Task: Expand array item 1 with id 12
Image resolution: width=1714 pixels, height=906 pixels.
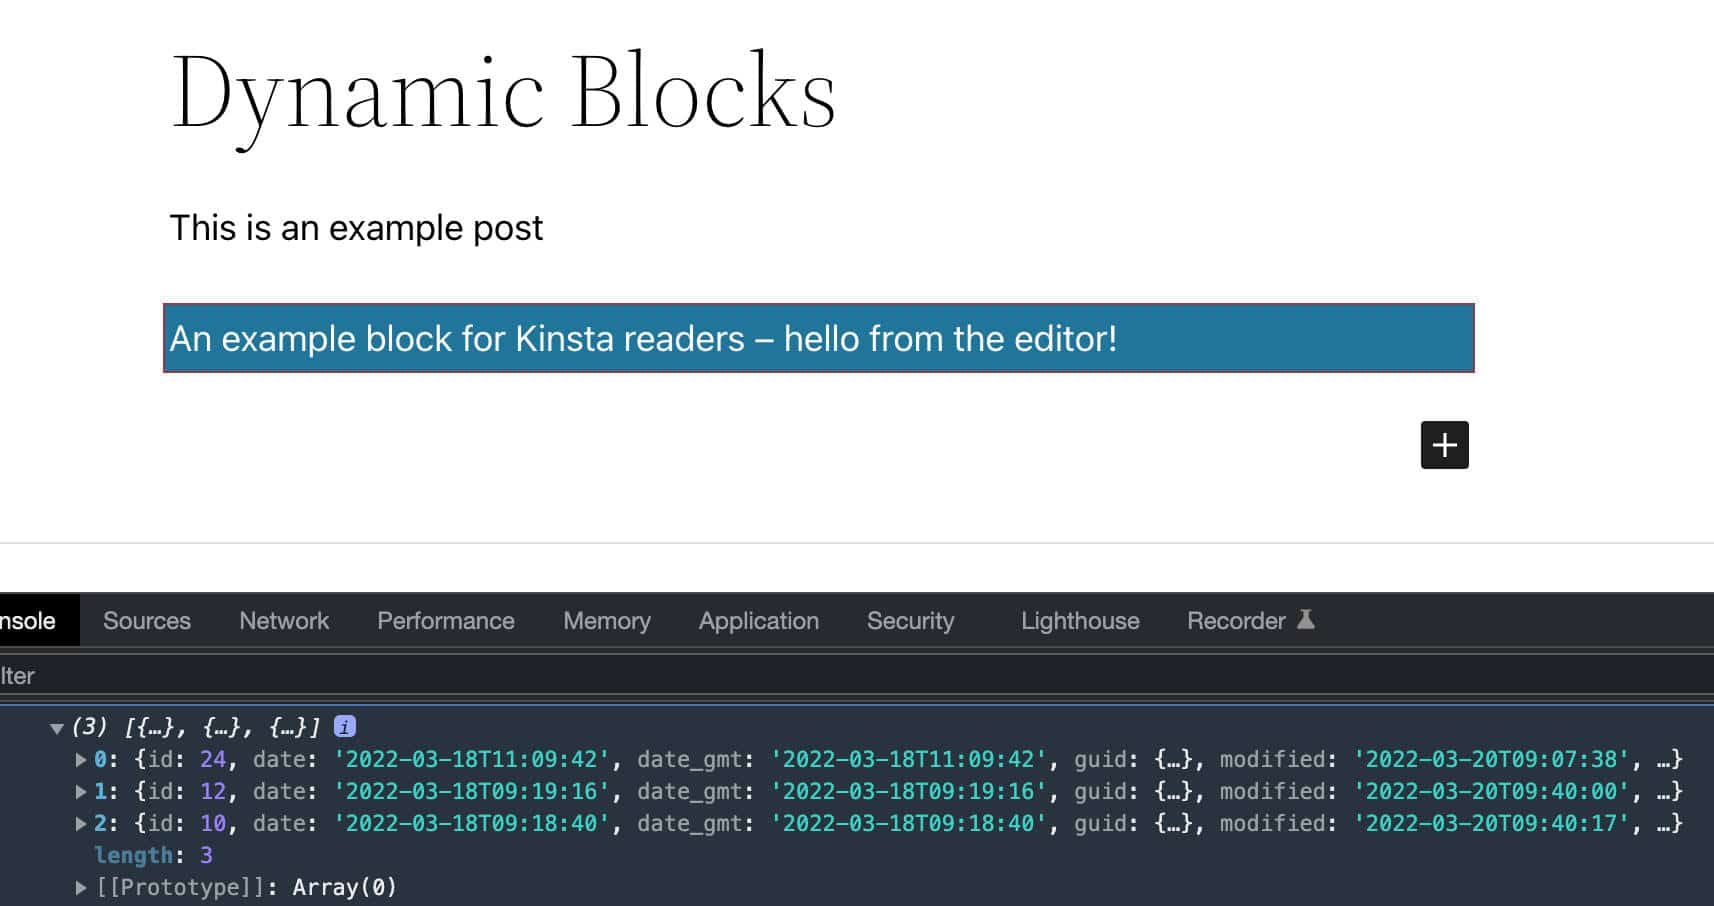Action: coord(81,792)
